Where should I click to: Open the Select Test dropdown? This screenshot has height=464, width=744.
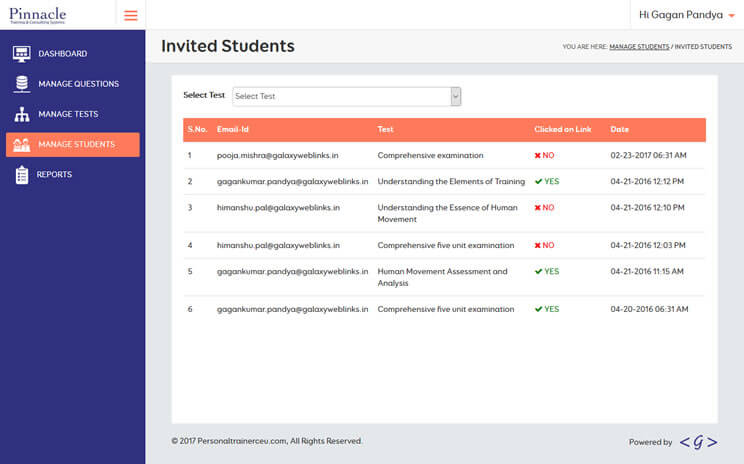coord(346,96)
